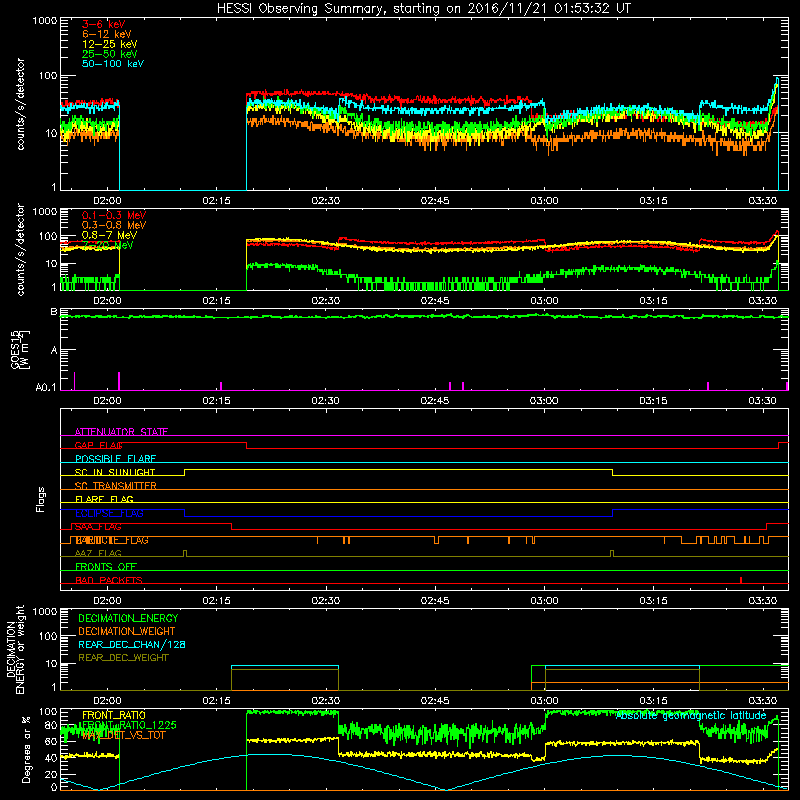800x800 pixels.
Task: Select the GAP_FLAG label
Action: point(98,445)
